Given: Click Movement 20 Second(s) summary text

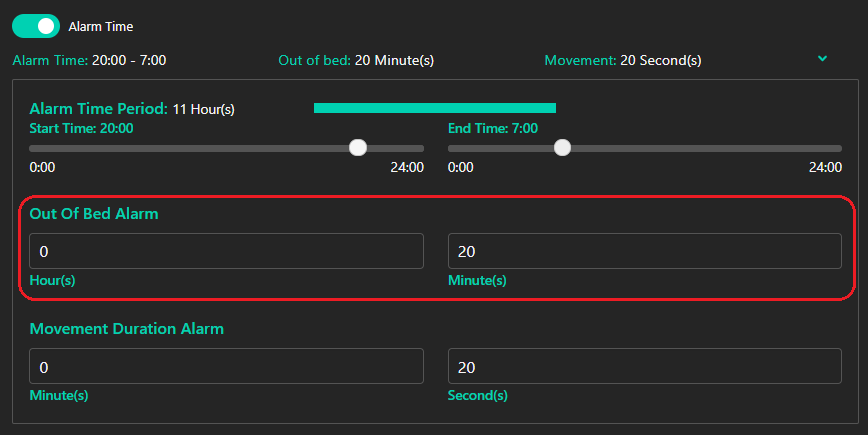Looking at the screenshot, I should coord(622,60).
